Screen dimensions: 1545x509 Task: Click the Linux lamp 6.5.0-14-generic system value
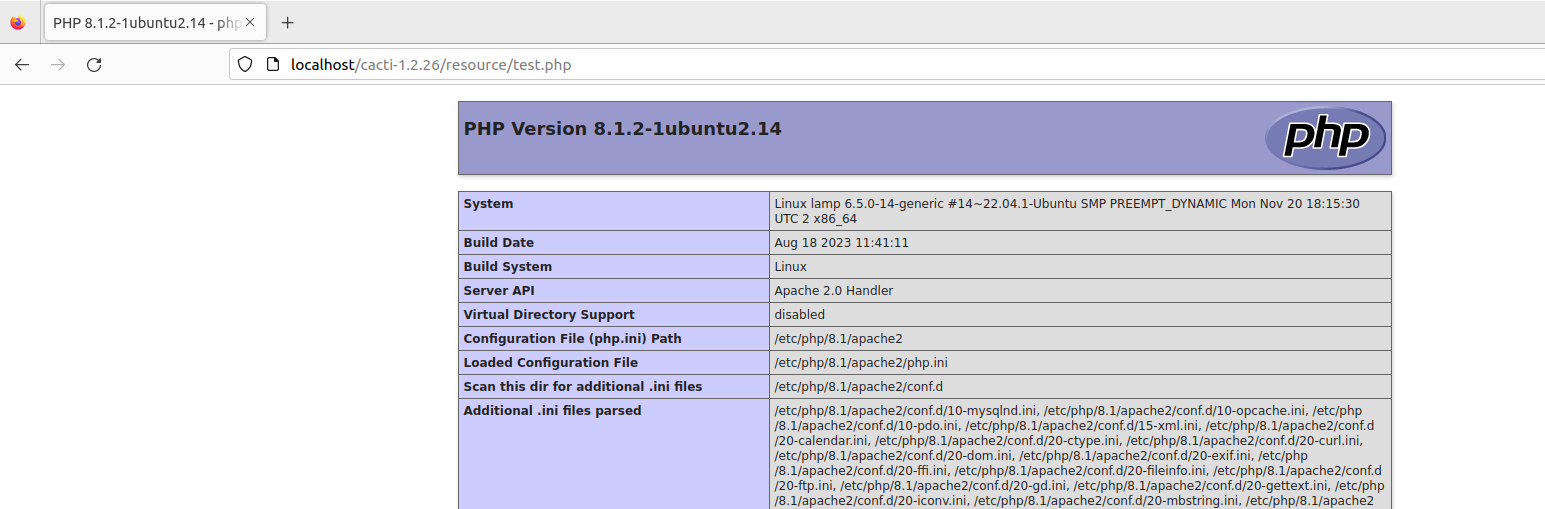pyautogui.click(x=1067, y=211)
